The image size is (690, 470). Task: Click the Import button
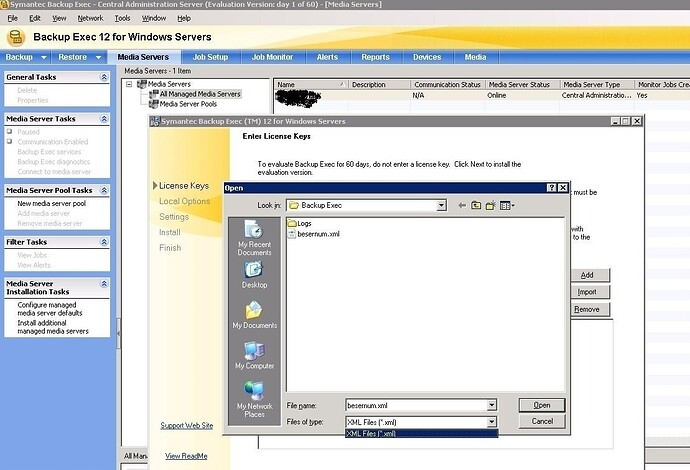[589, 292]
